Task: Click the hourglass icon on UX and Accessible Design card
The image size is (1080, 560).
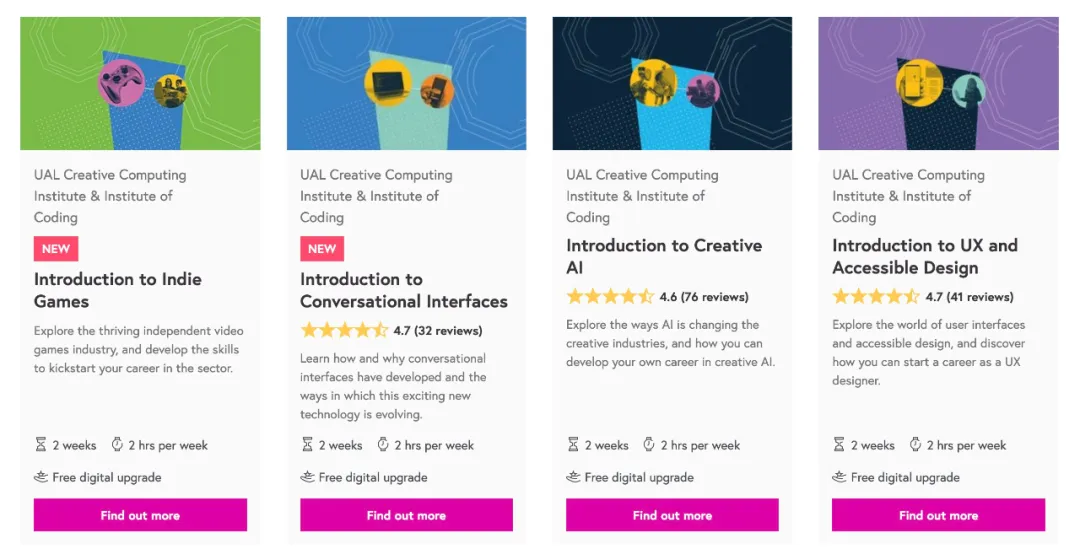Action: click(x=839, y=445)
